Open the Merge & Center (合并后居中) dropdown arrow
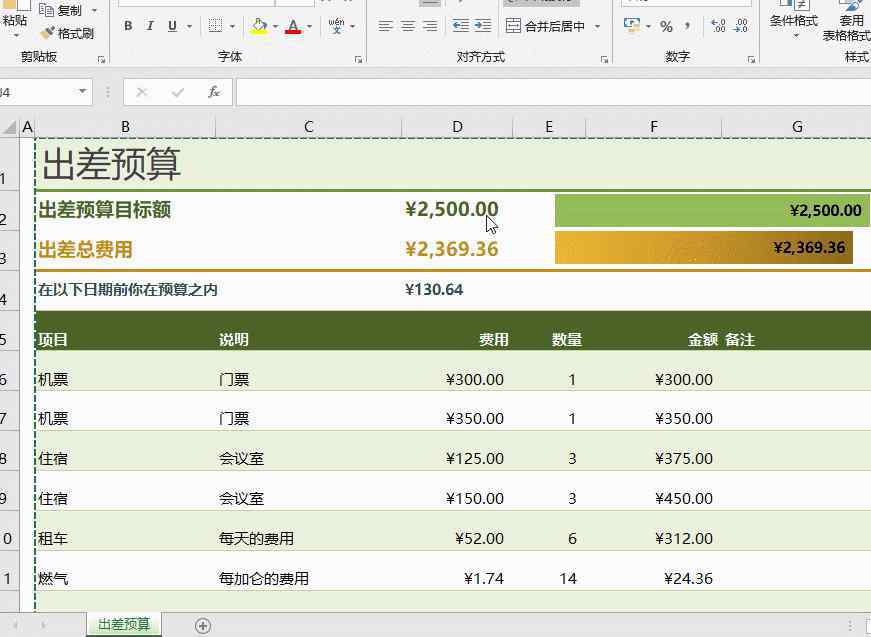This screenshot has height=637, width=871. 598,26
